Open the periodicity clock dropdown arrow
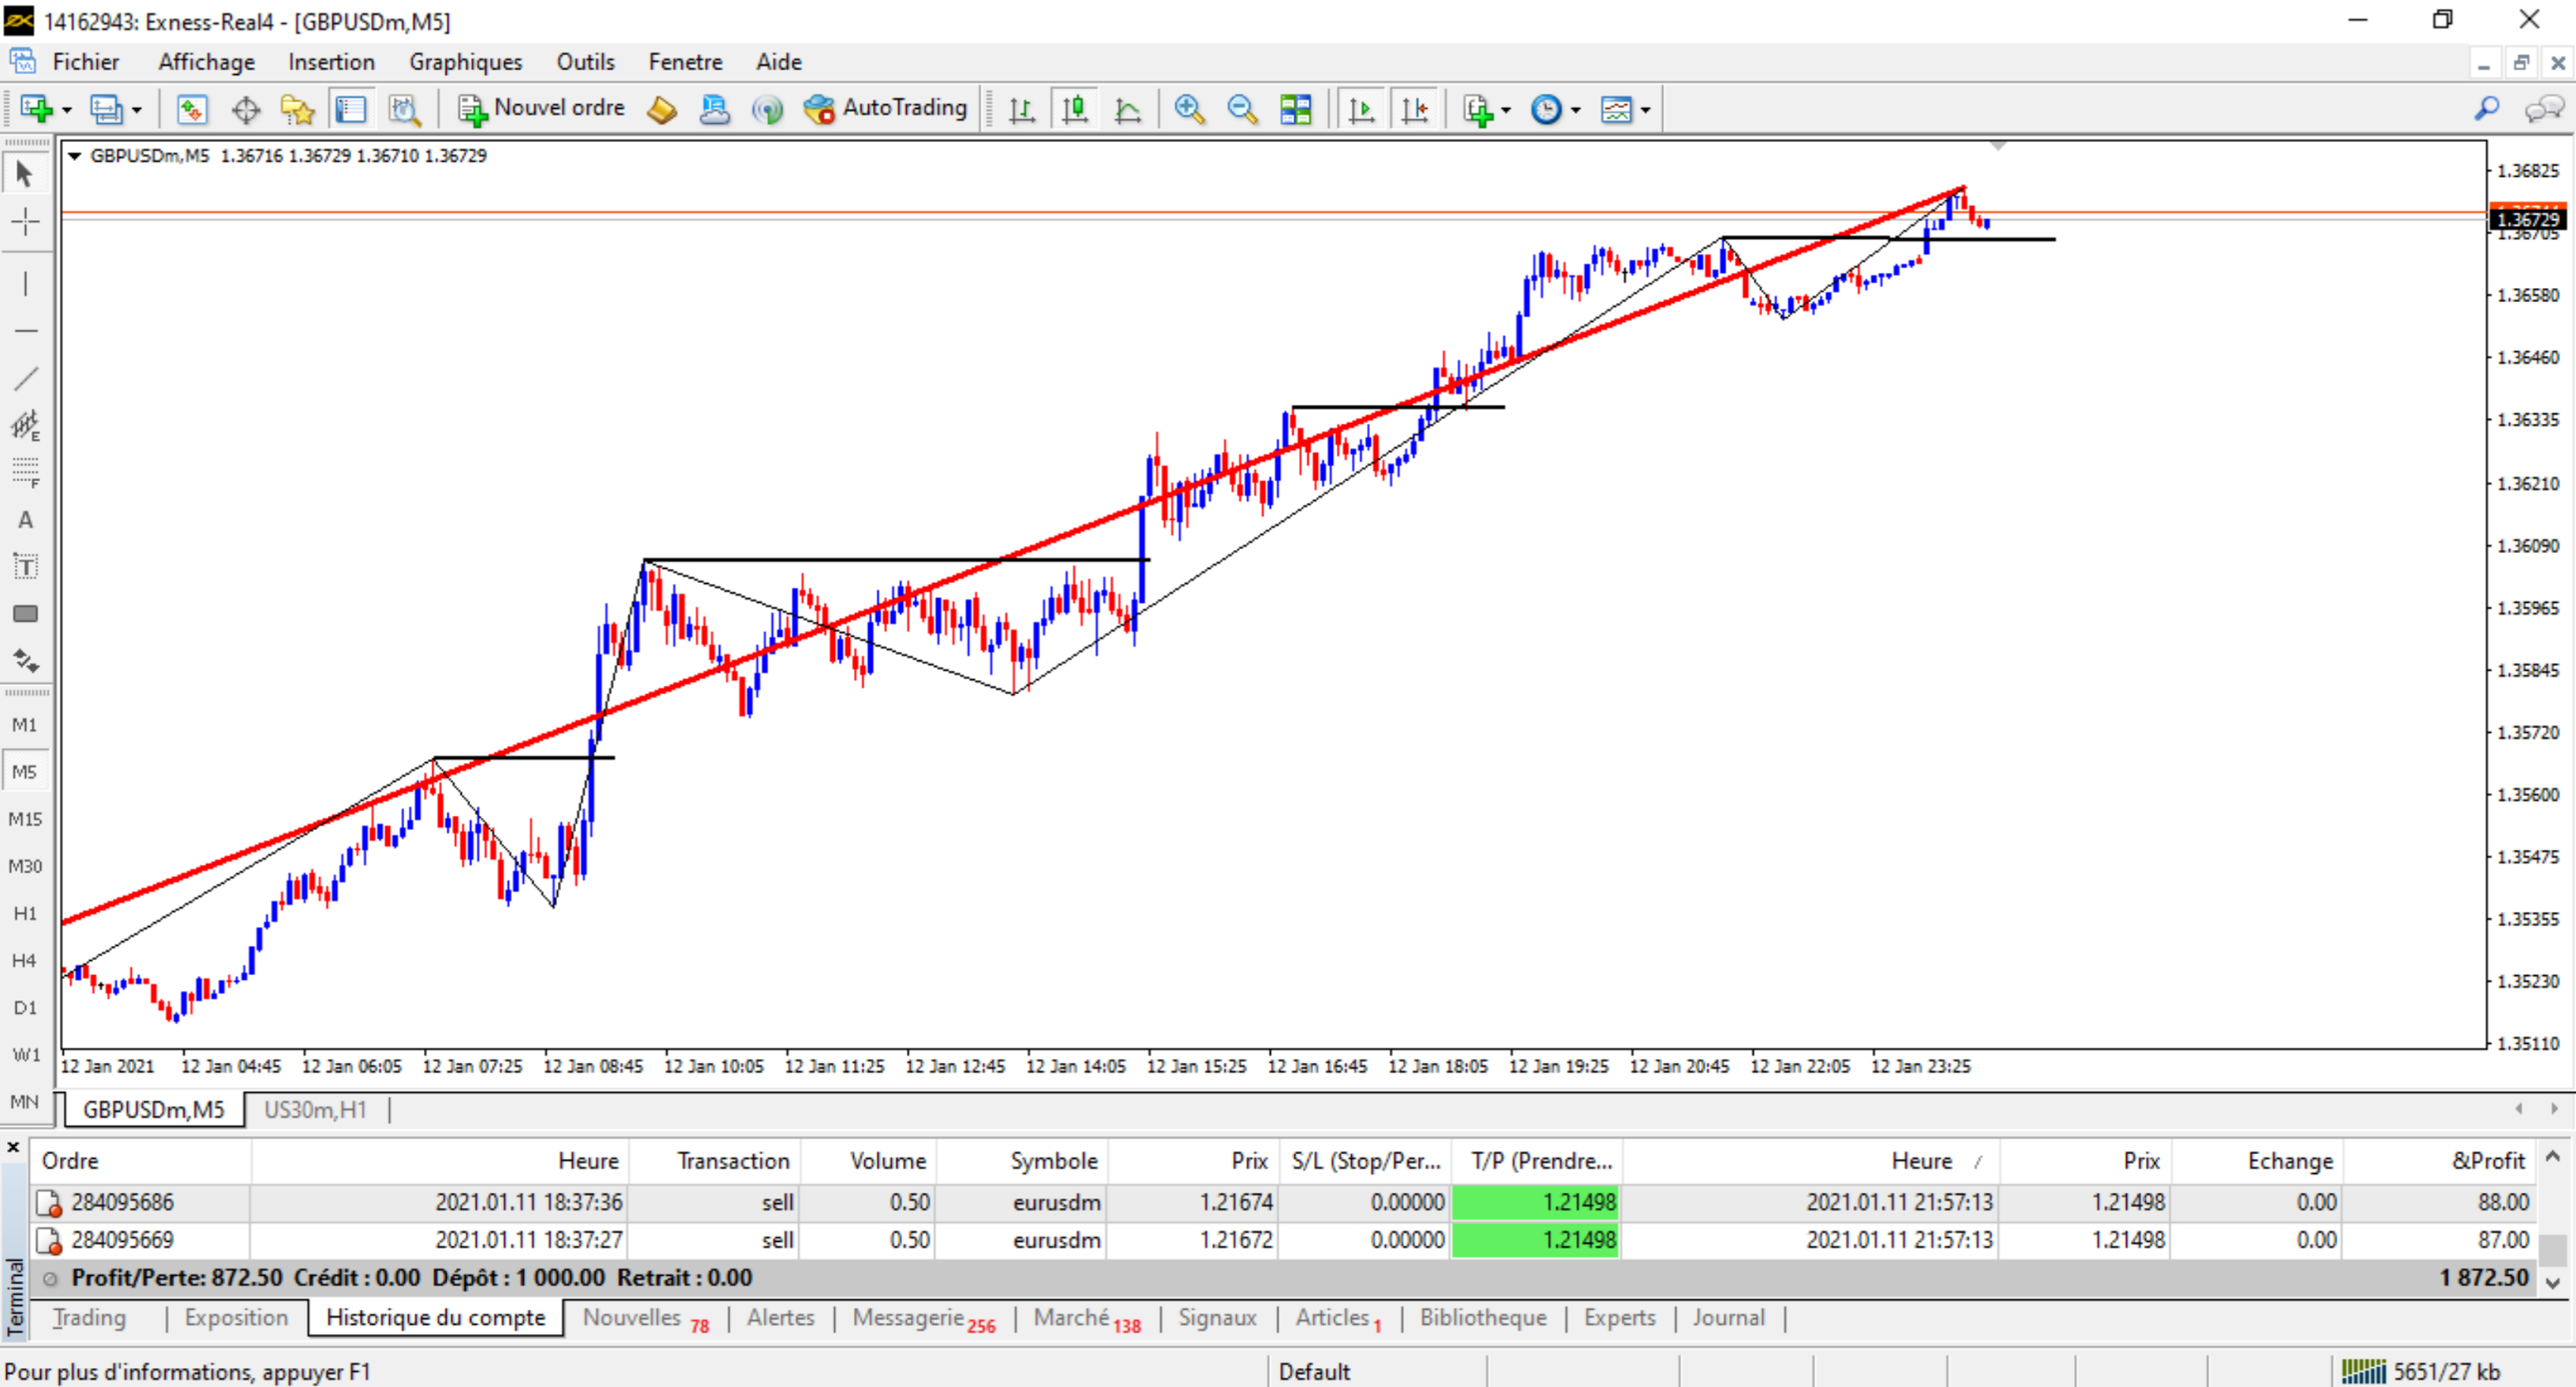Viewport: 2576px width, 1387px height. click(1576, 110)
